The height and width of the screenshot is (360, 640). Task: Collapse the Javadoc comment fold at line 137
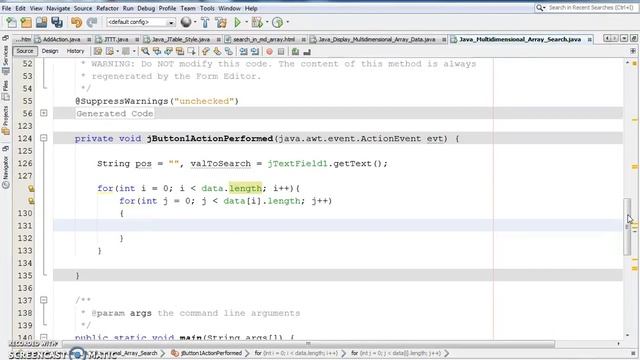click(44, 300)
